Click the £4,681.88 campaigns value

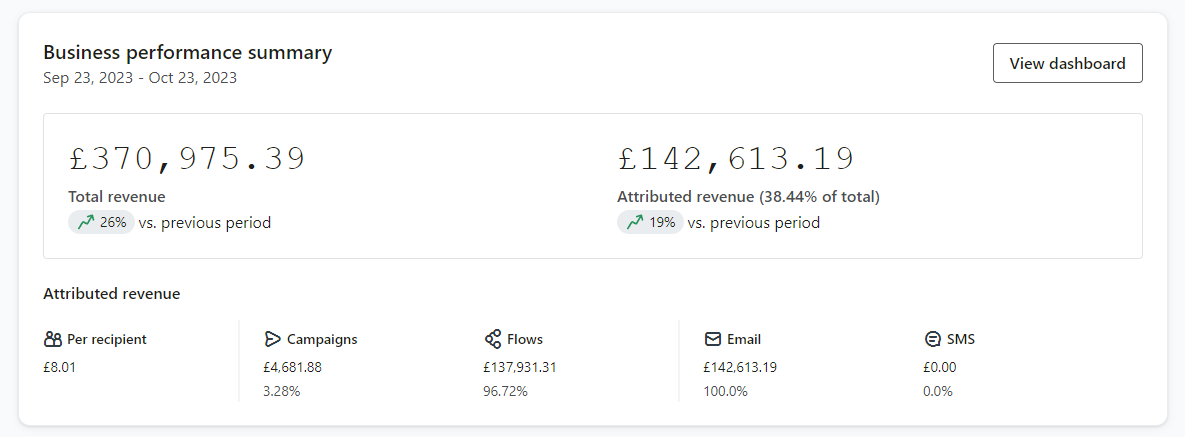point(292,368)
